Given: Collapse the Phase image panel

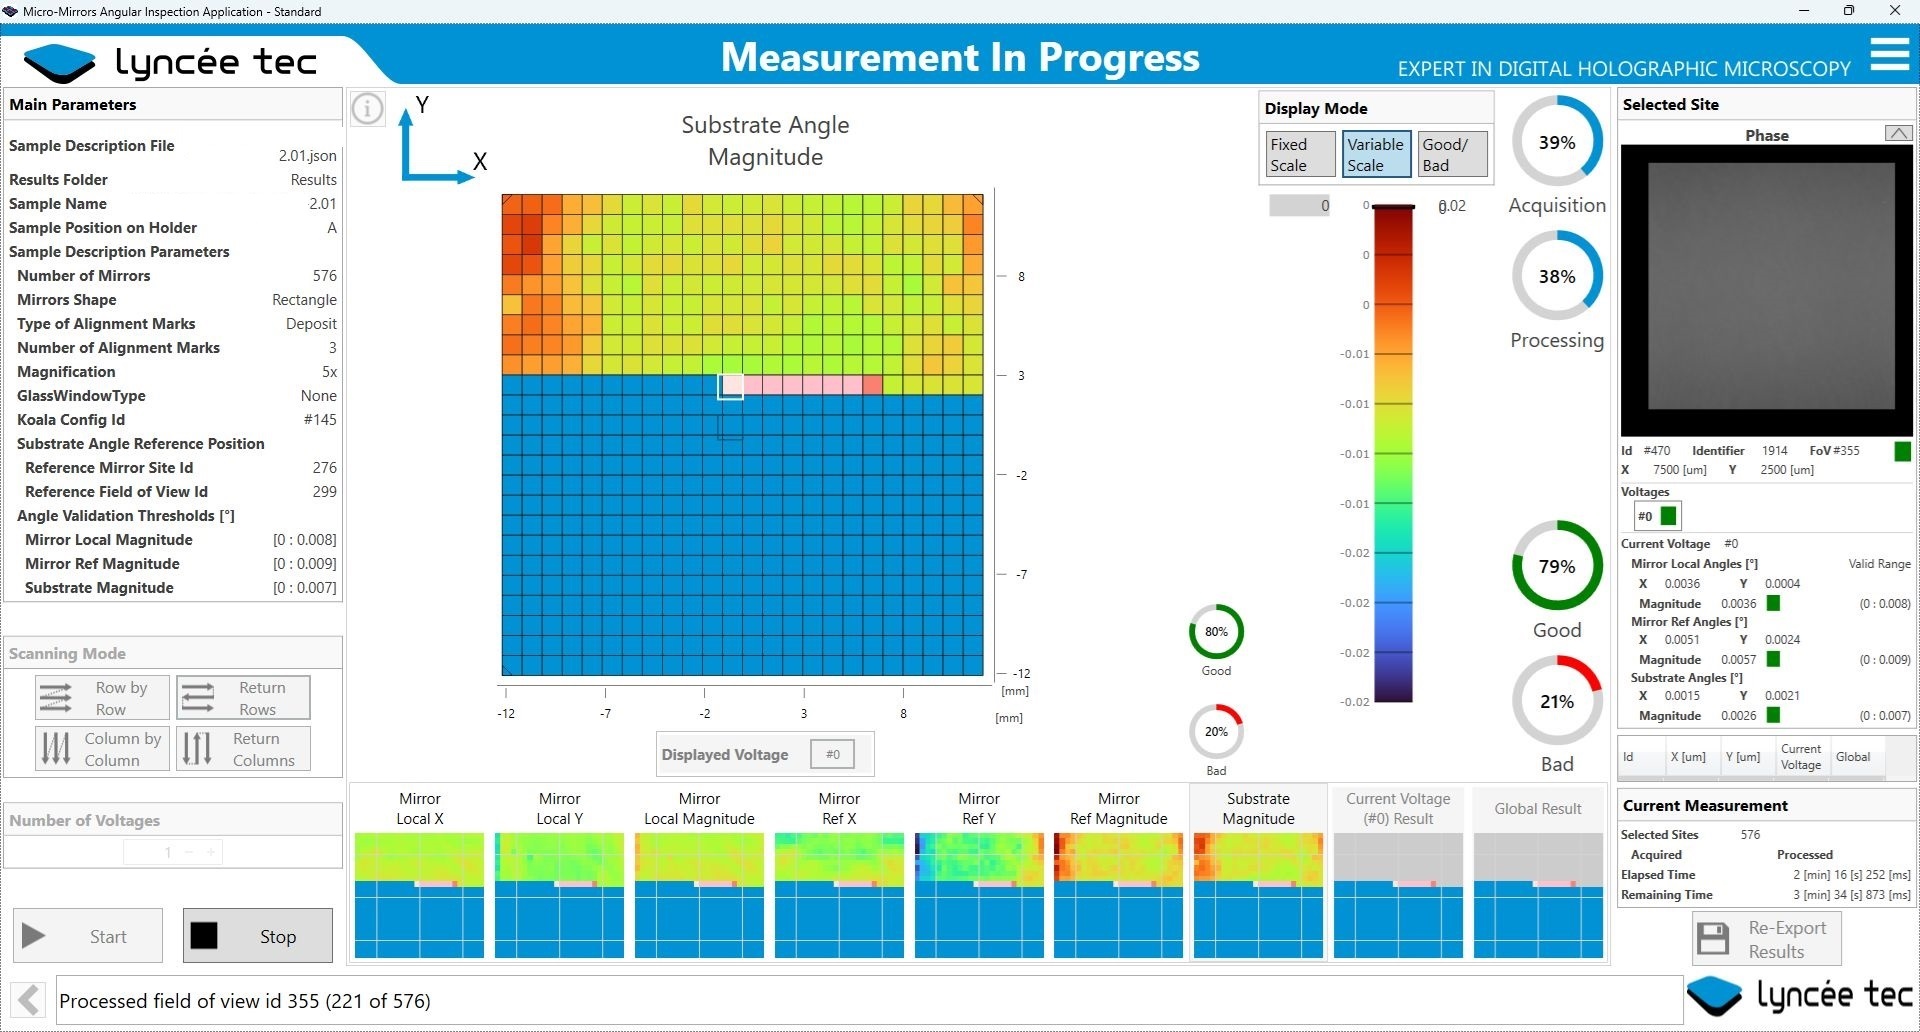Looking at the screenshot, I should click(1898, 134).
